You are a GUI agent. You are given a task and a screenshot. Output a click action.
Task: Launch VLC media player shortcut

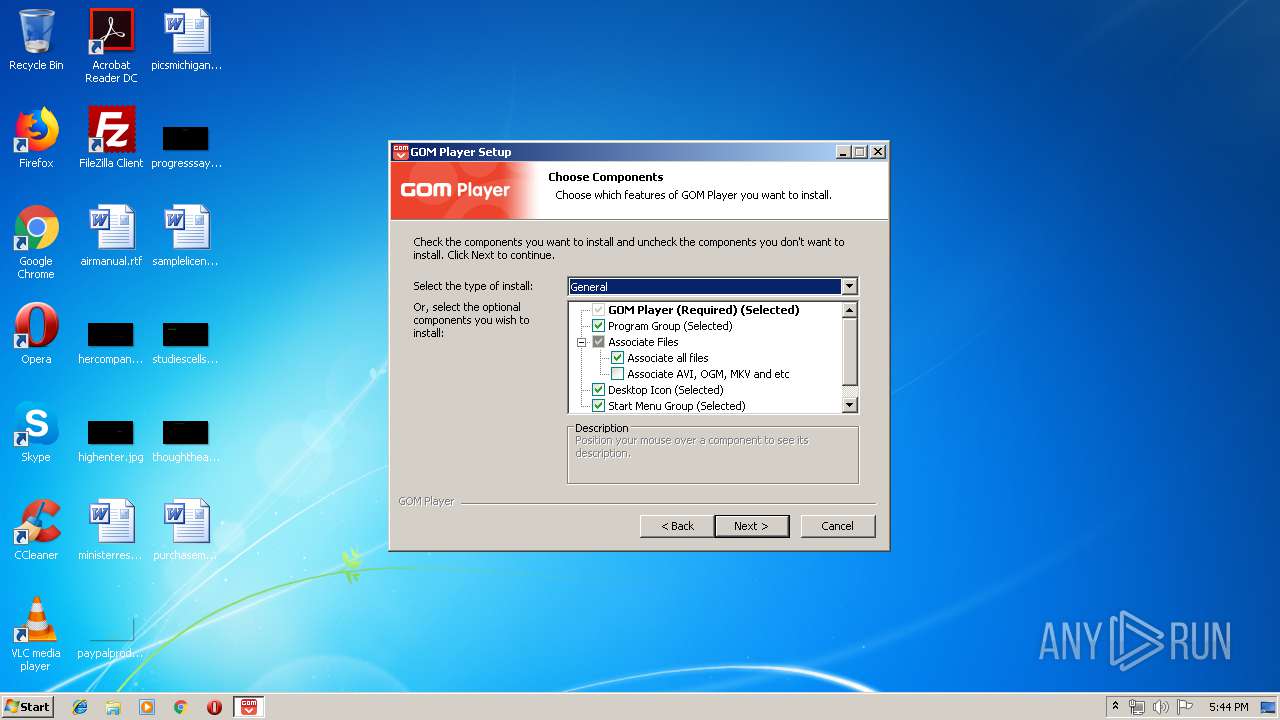pyautogui.click(x=36, y=634)
